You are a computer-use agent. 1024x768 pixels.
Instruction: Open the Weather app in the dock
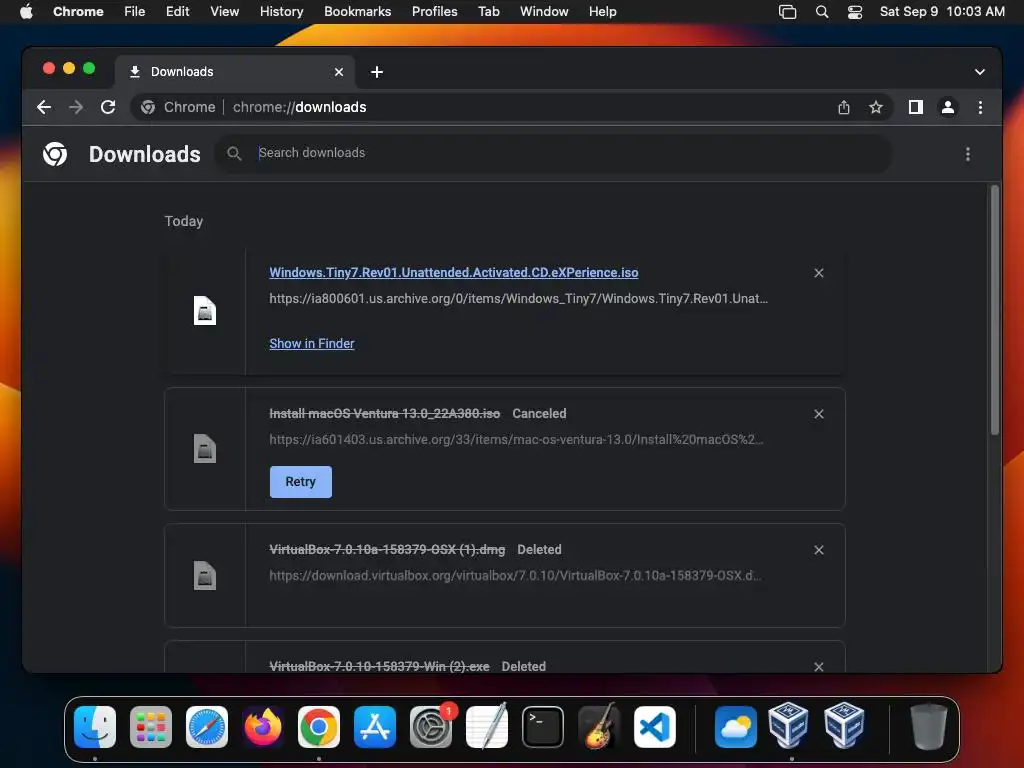[735, 727]
